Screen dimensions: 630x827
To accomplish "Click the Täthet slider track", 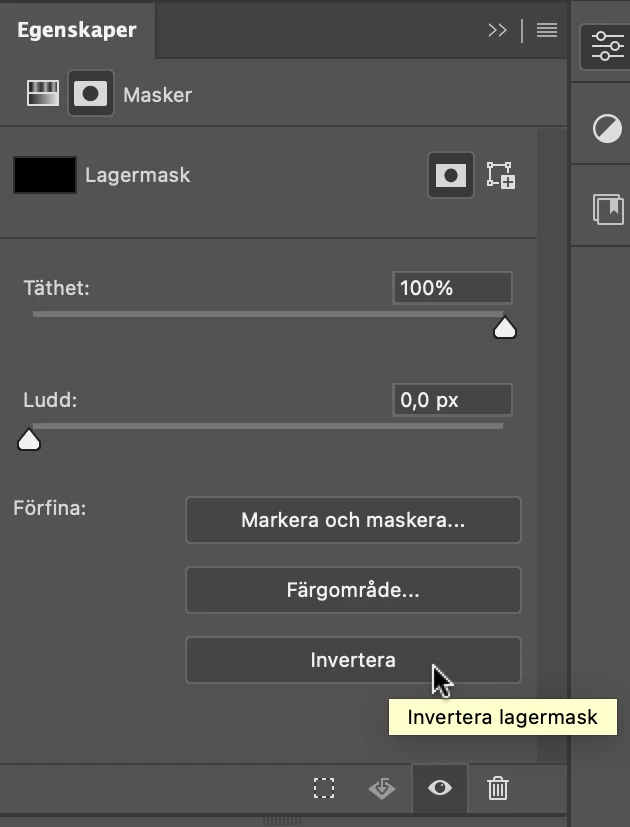I will 268,314.
